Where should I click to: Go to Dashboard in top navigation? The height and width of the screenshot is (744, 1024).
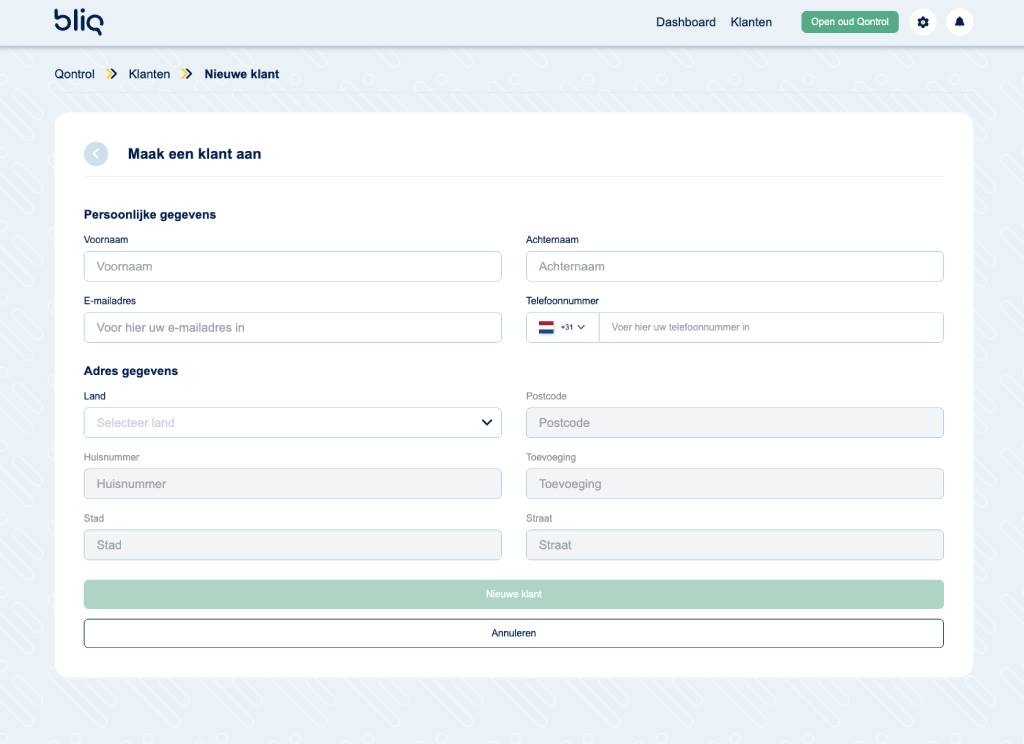pos(685,22)
